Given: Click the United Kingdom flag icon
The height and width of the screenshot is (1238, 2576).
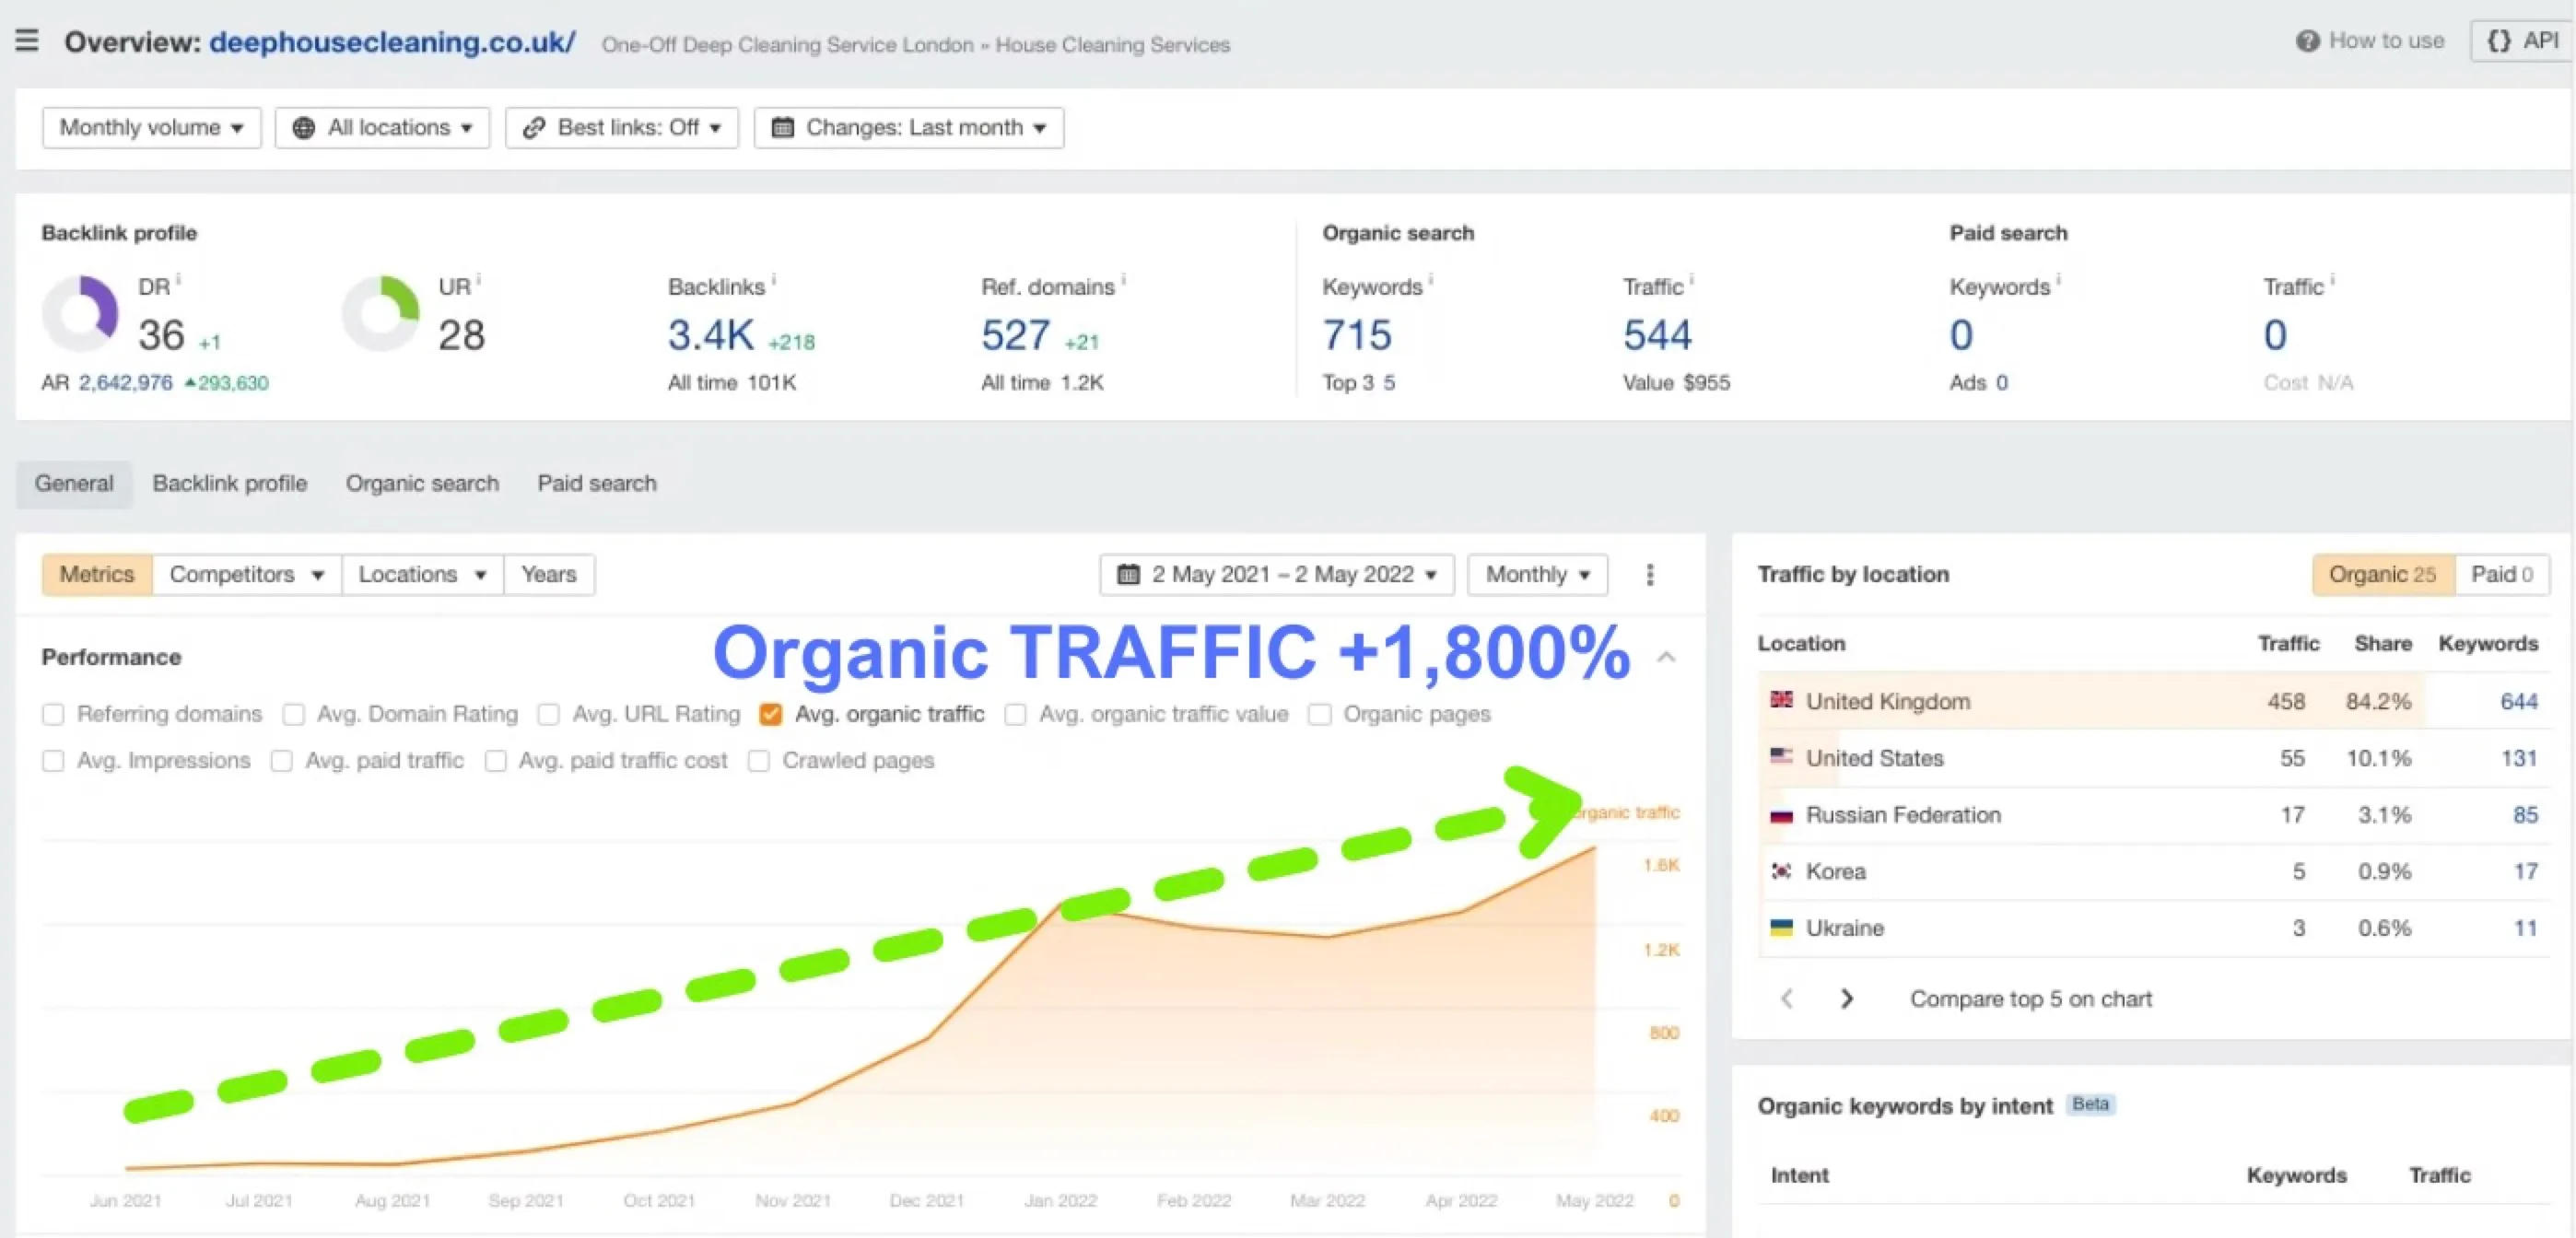Looking at the screenshot, I should click(1781, 700).
